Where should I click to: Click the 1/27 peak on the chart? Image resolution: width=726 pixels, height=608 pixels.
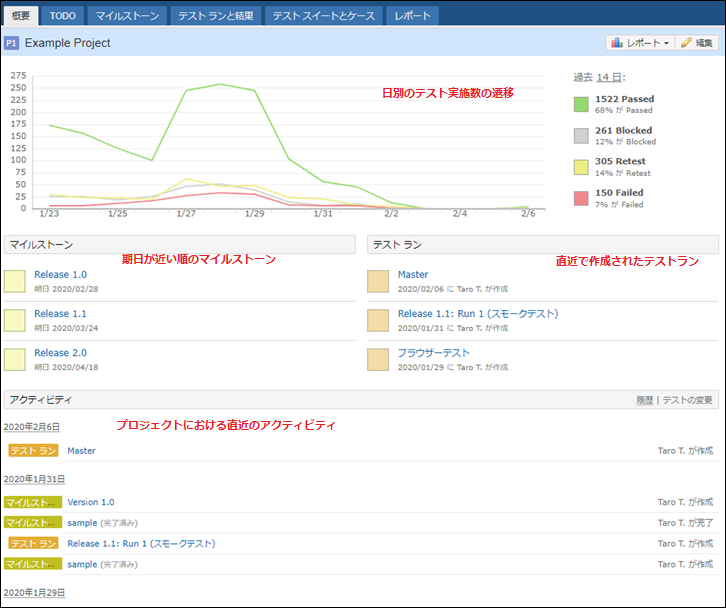(186, 91)
